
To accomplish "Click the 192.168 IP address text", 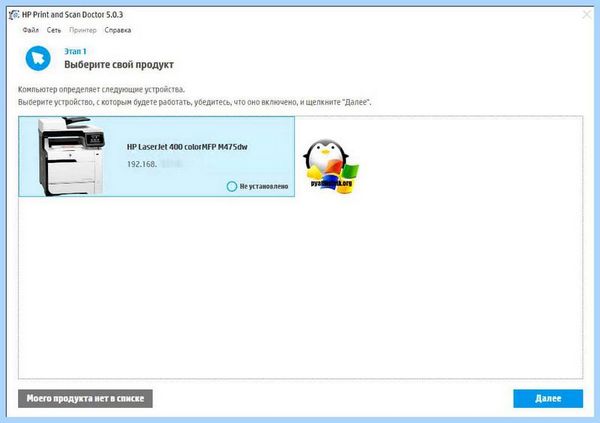I will pyautogui.click(x=142, y=164).
